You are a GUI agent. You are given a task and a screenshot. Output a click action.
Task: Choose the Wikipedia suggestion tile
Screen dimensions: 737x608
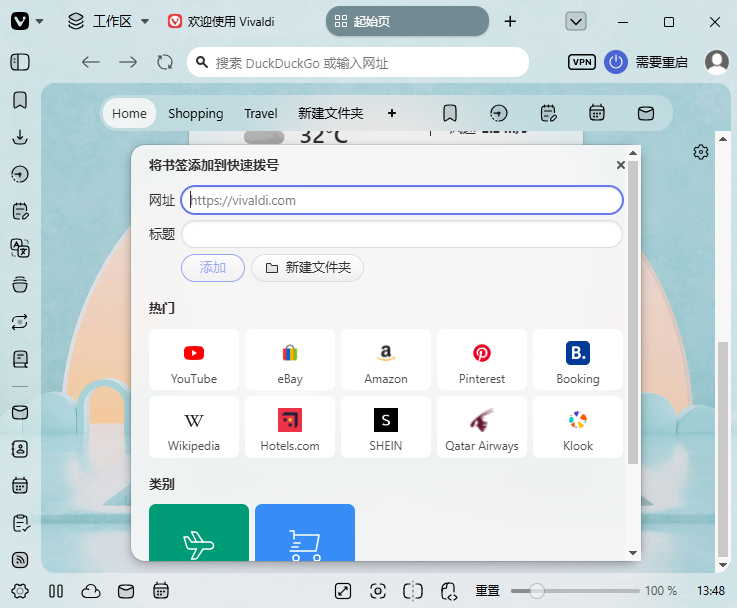point(194,427)
